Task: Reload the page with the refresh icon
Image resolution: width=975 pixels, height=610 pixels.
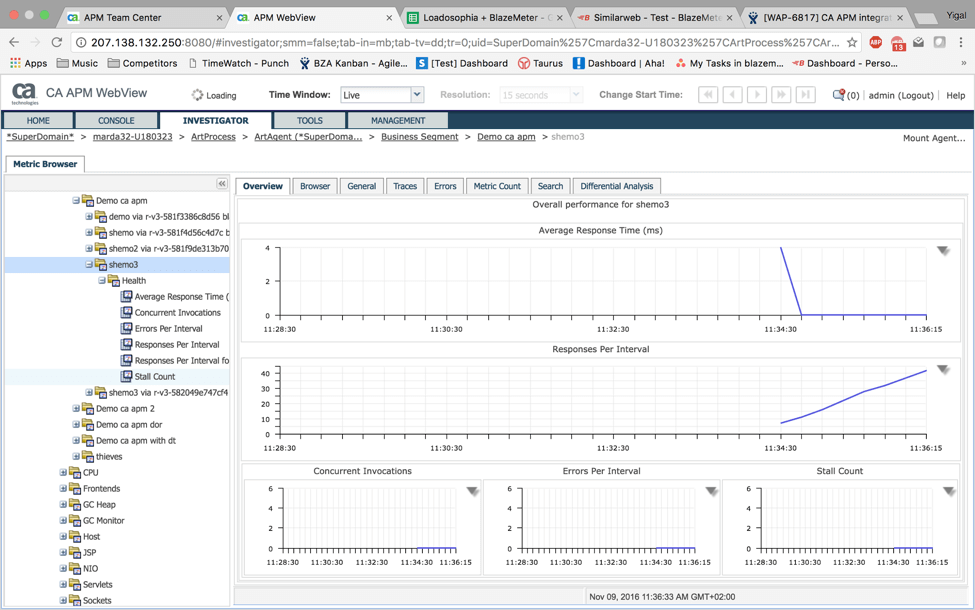Action: coord(57,42)
